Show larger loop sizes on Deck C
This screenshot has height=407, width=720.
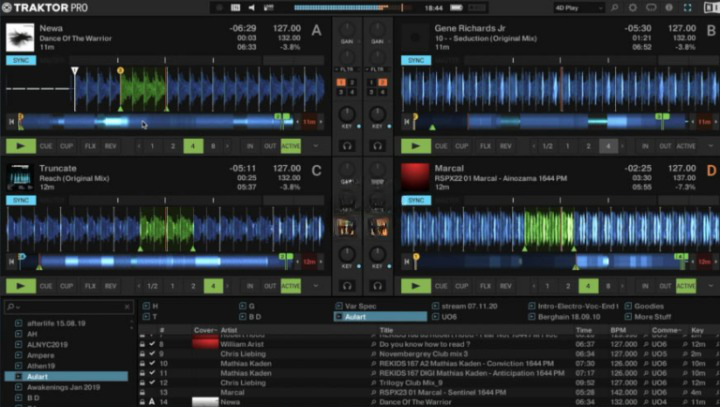[227, 286]
